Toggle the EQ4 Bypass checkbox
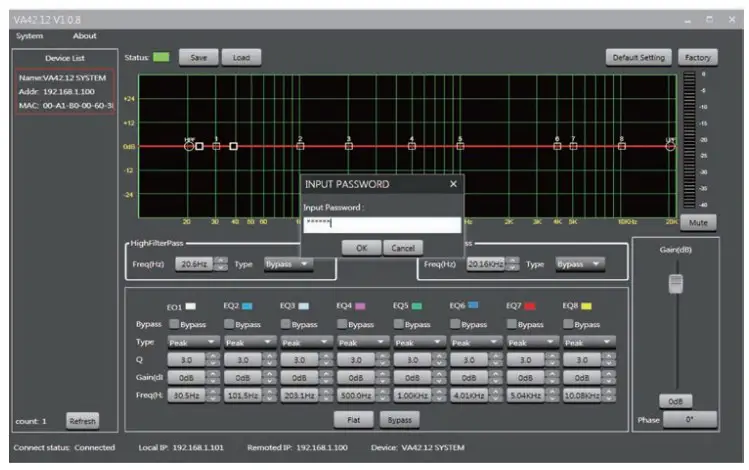This screenshot has width=749, height=470. pos(342,324)
